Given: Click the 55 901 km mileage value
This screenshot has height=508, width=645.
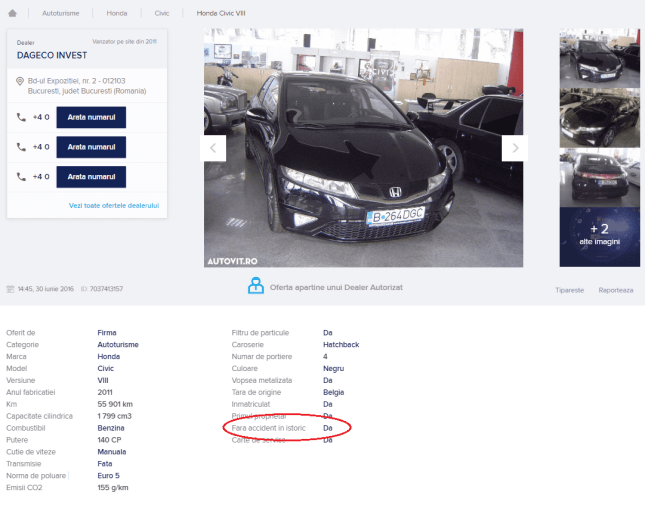Looking at the screenshot, I should [115, 404].
